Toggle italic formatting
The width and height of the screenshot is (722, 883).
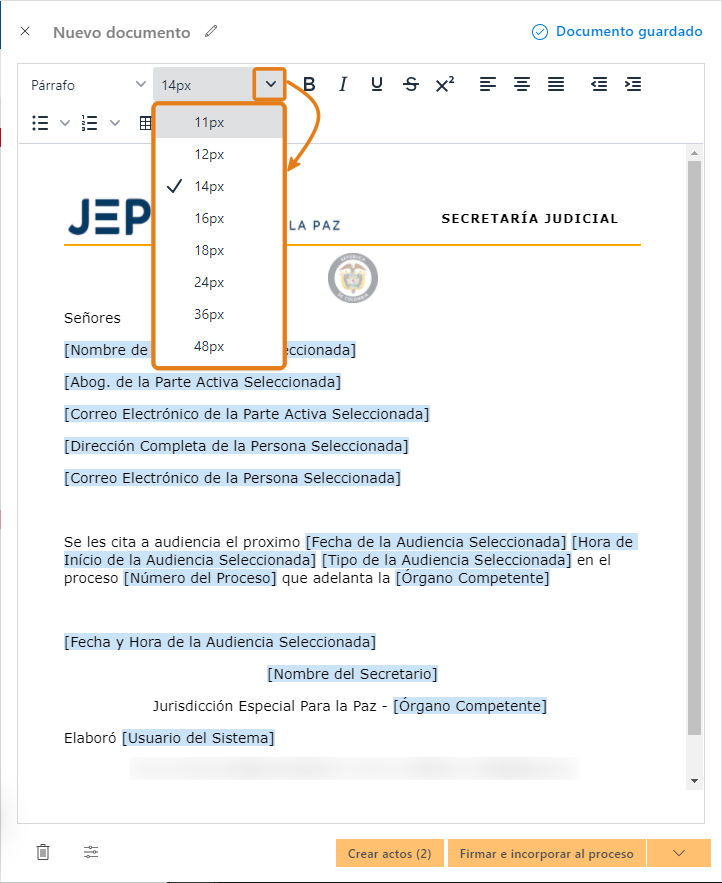(342, 84)
